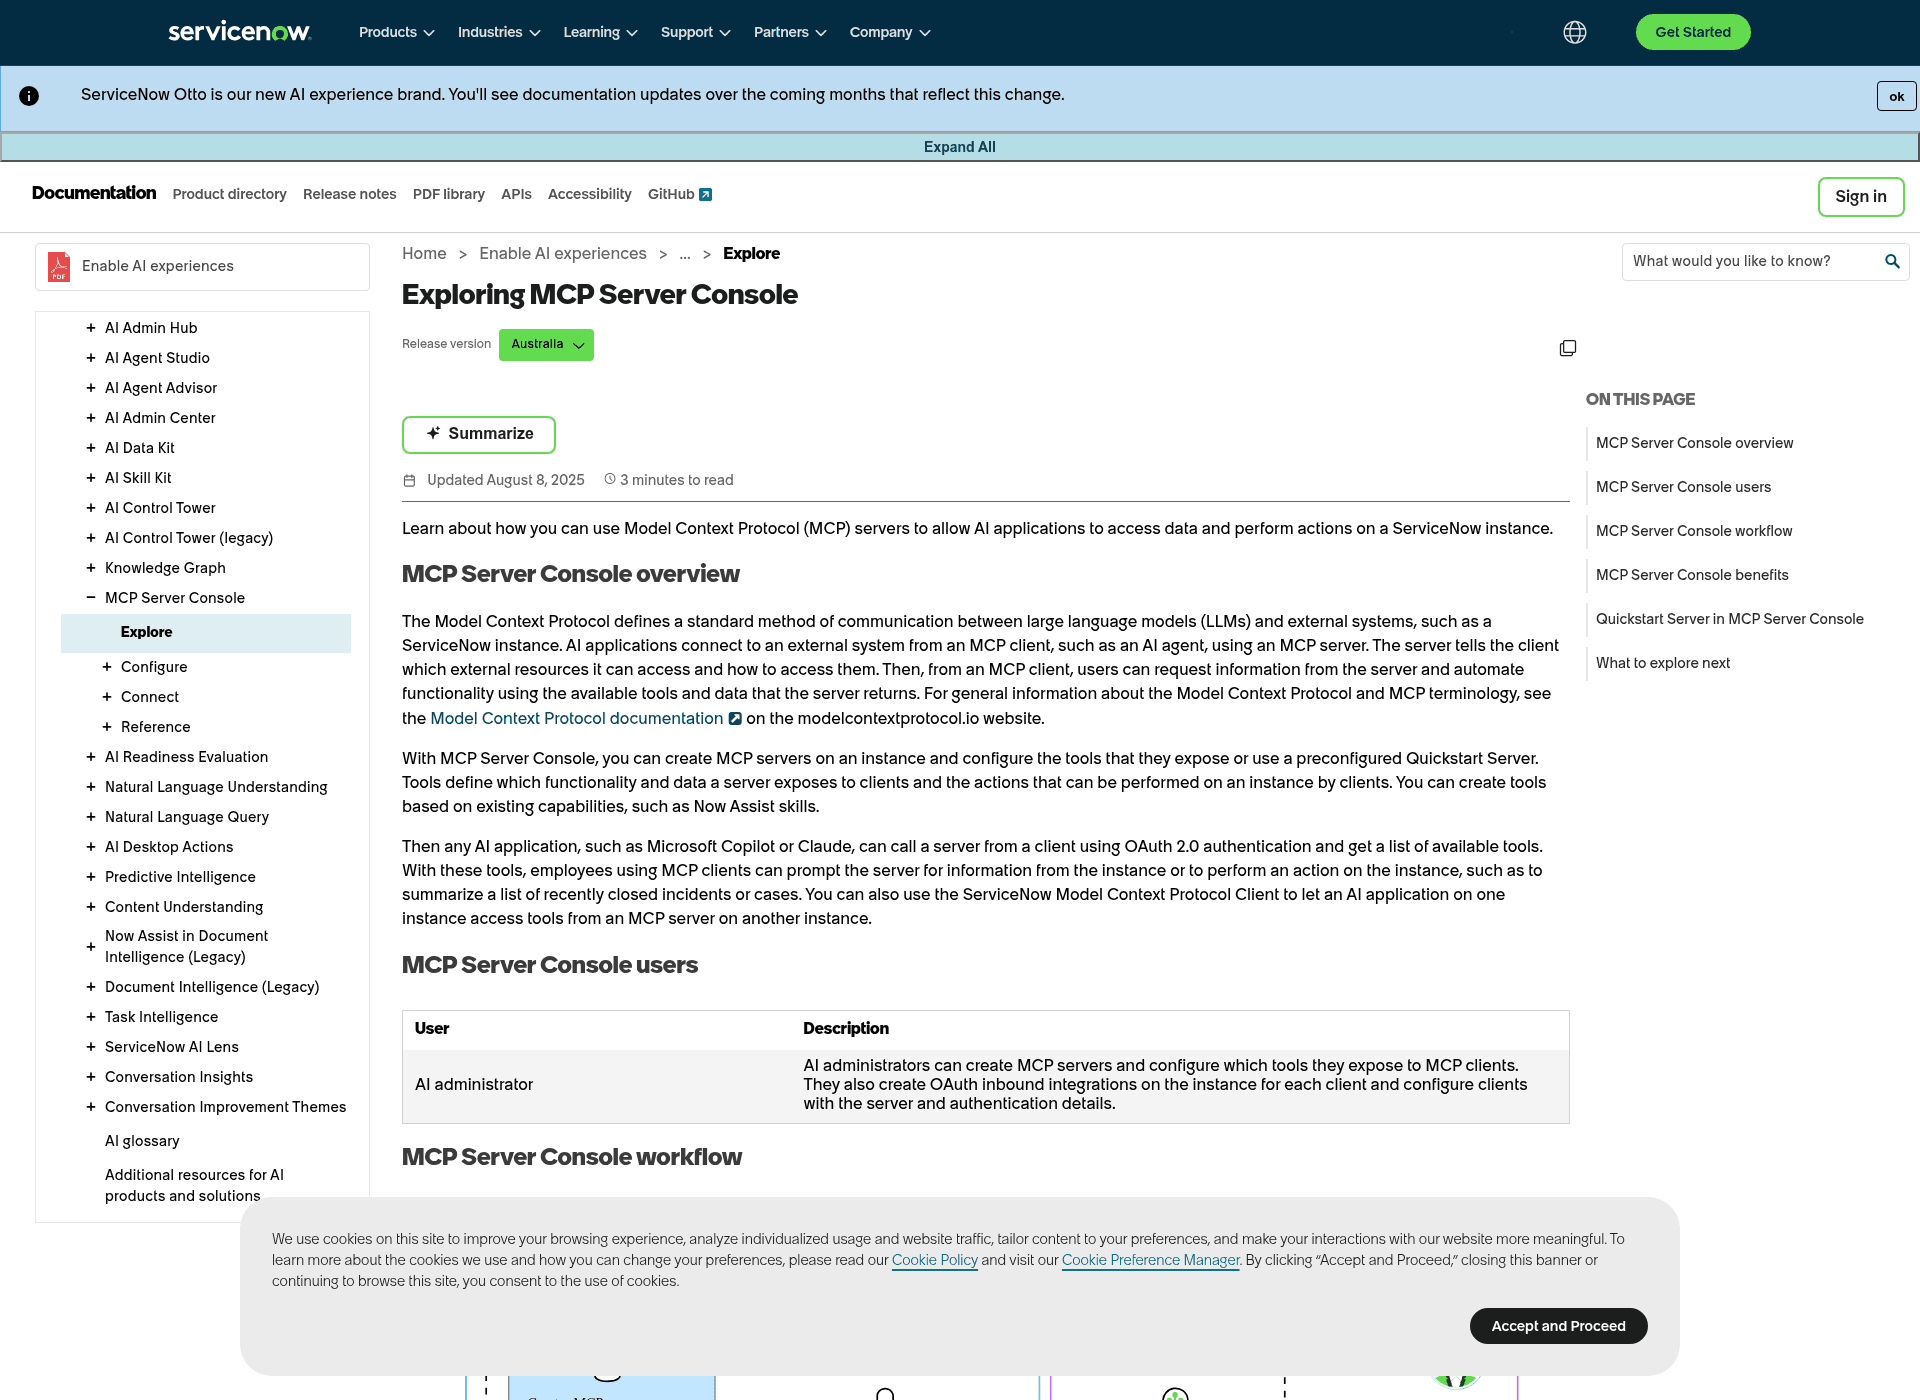Click Expand All bar
This screenshot has height=1400, width=1920.
(x=960, y=147)
